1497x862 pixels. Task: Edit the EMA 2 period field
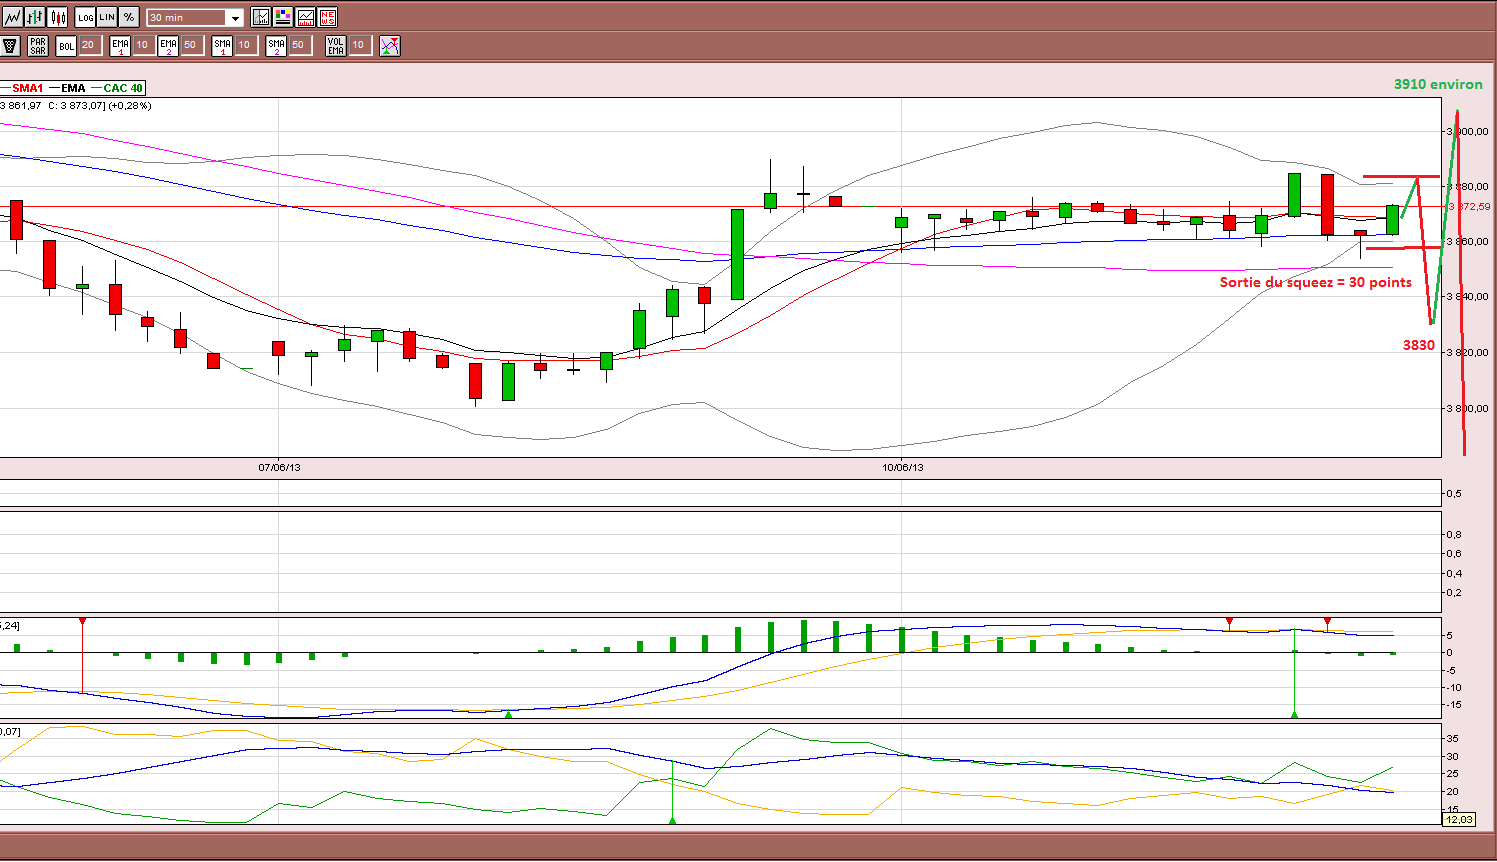click(191, 45)
